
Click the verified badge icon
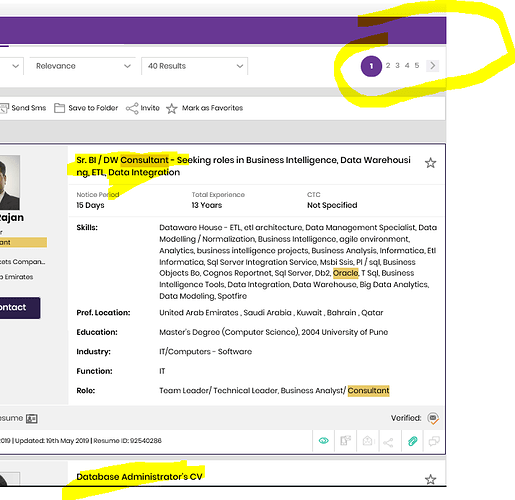433,418
